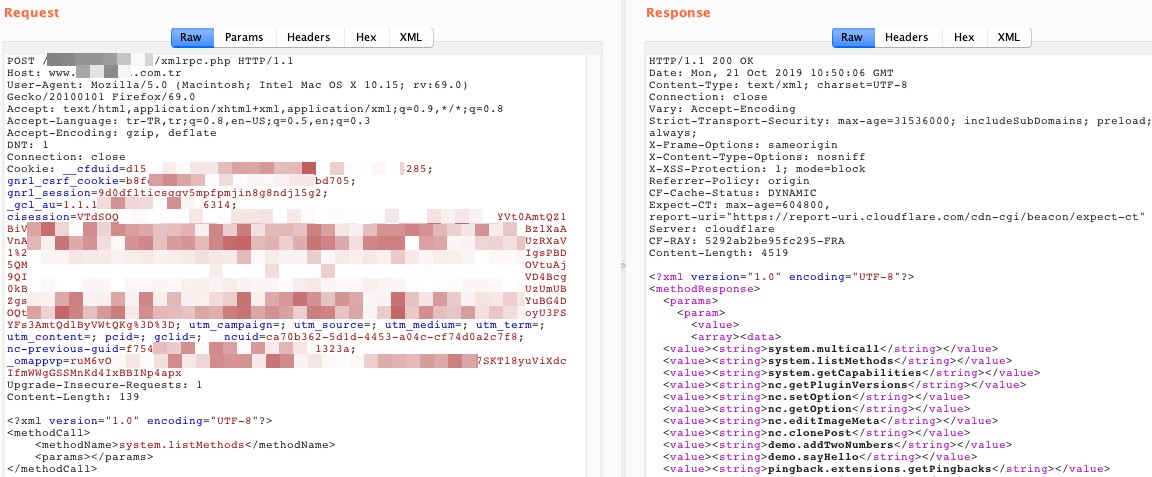
Task: Switch to the Response Hex tab
Action: pyautogui.click(x=964, y=37)
